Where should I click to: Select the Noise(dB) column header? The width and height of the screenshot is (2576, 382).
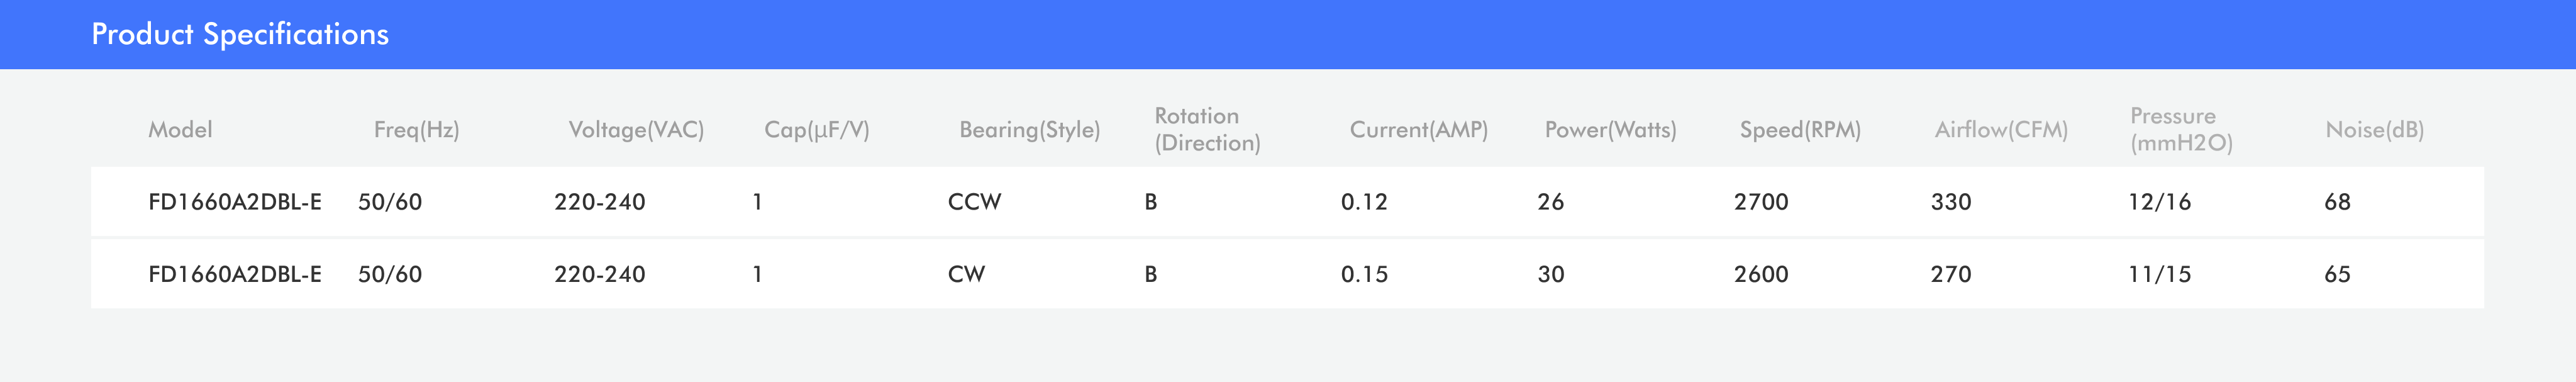[2374, 130]
